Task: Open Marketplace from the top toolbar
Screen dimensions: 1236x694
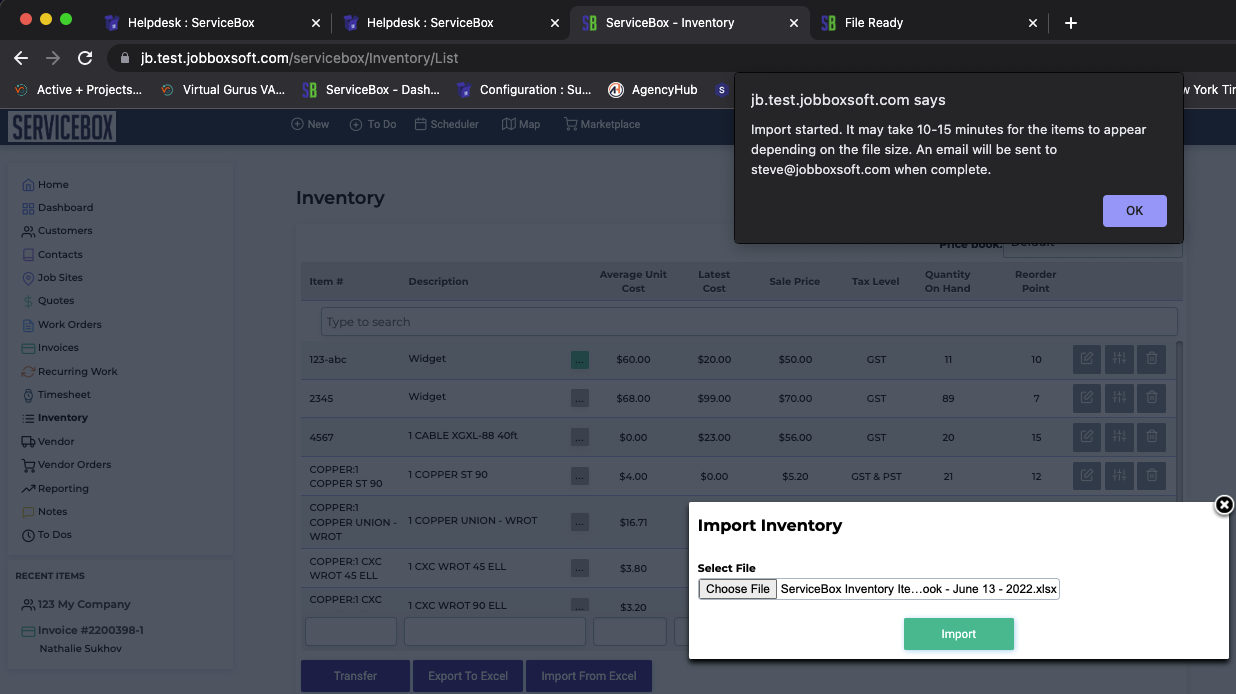Action: point(602,124)
